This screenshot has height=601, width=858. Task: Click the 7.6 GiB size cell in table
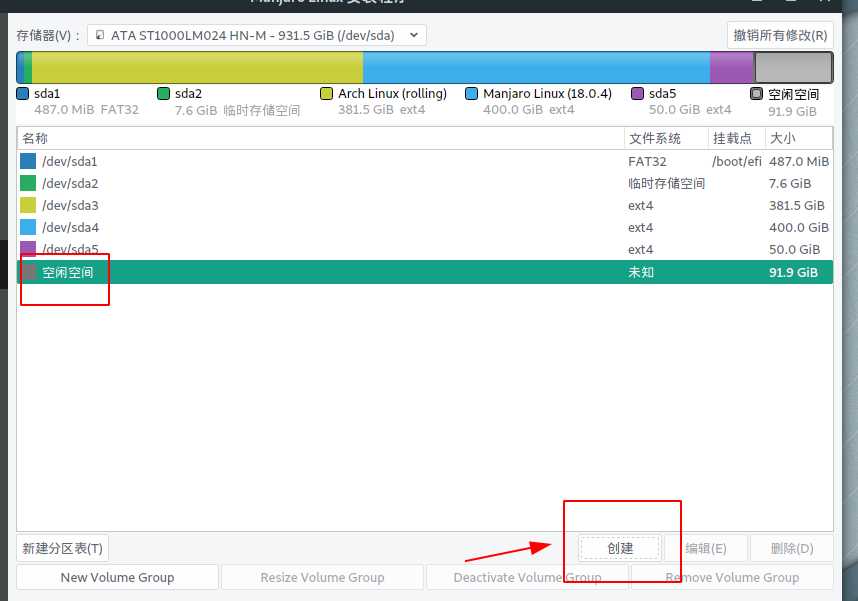pyautogui.click(x=790, y=183)
